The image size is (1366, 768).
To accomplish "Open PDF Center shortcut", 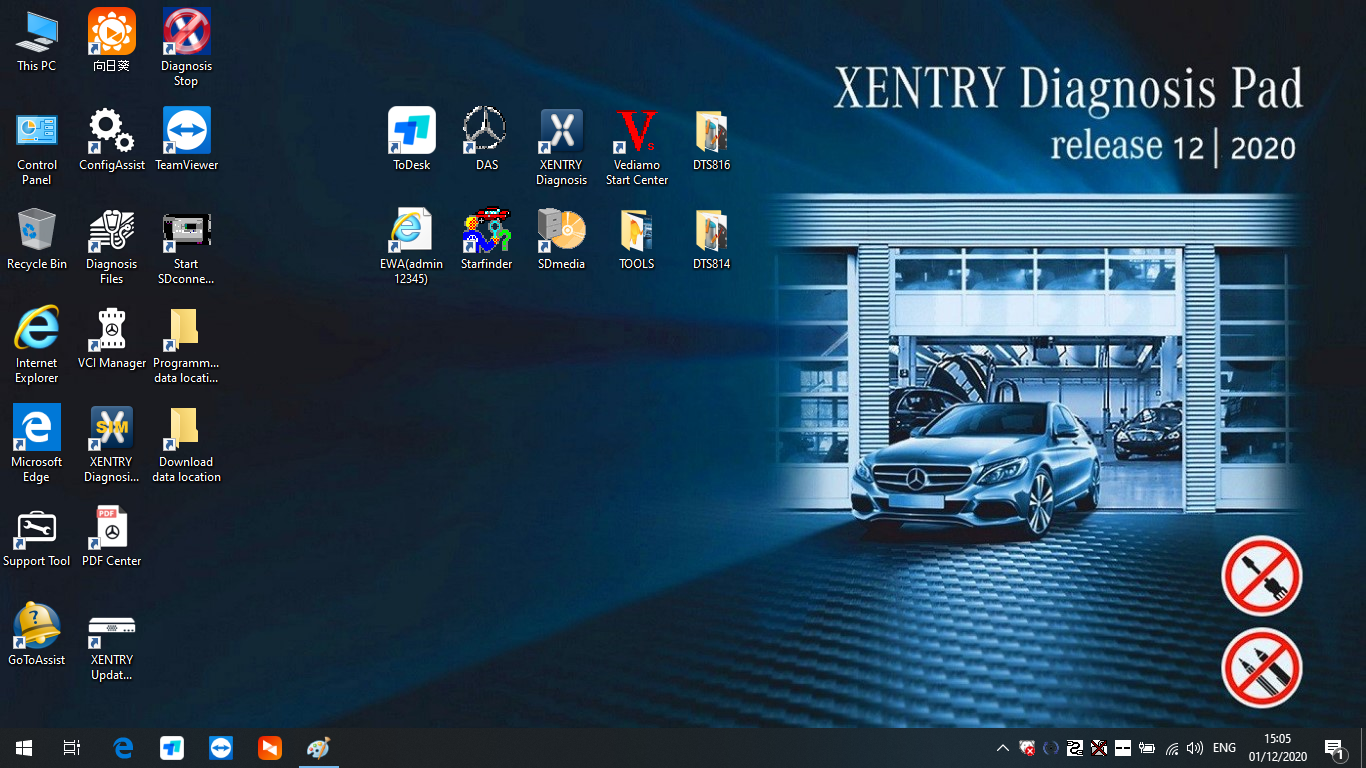I will click(x=111, y=536).
